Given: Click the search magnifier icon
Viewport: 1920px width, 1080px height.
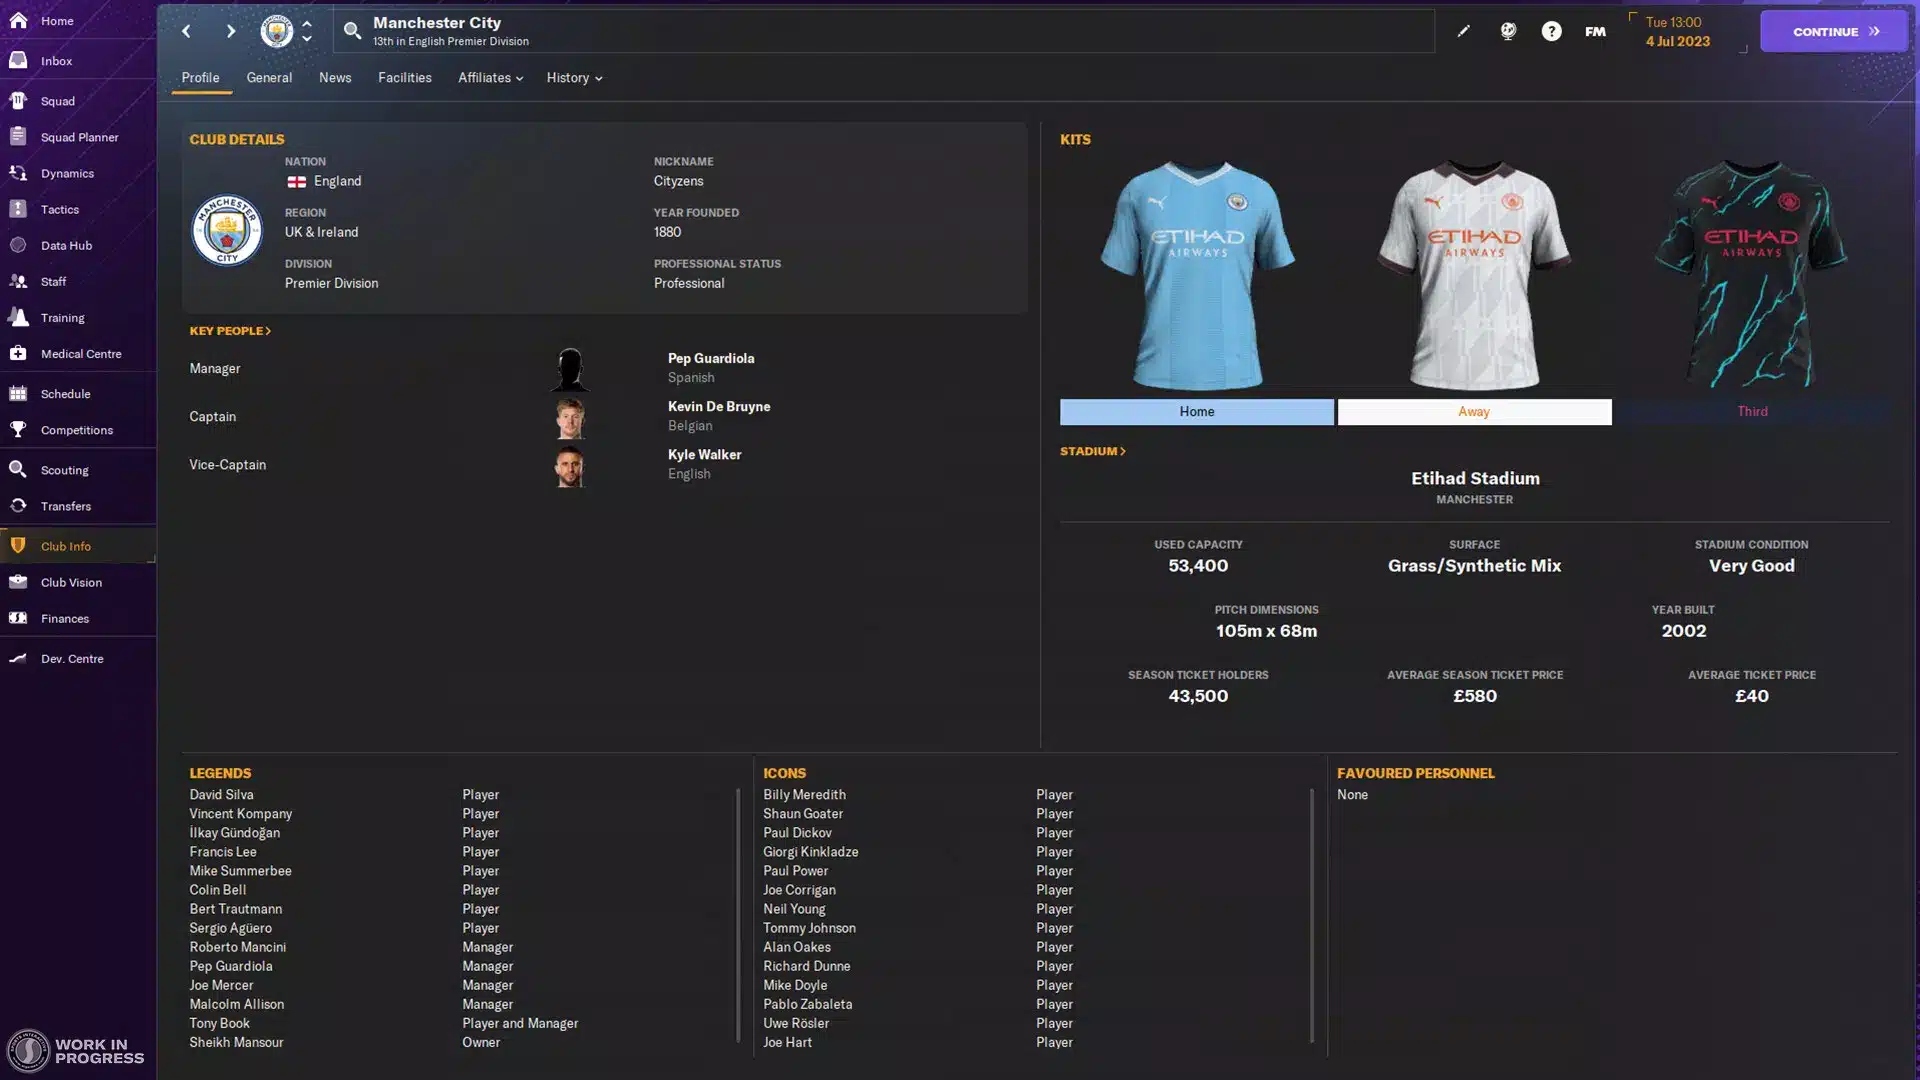Looking at the screenshot, I should 352,31.
